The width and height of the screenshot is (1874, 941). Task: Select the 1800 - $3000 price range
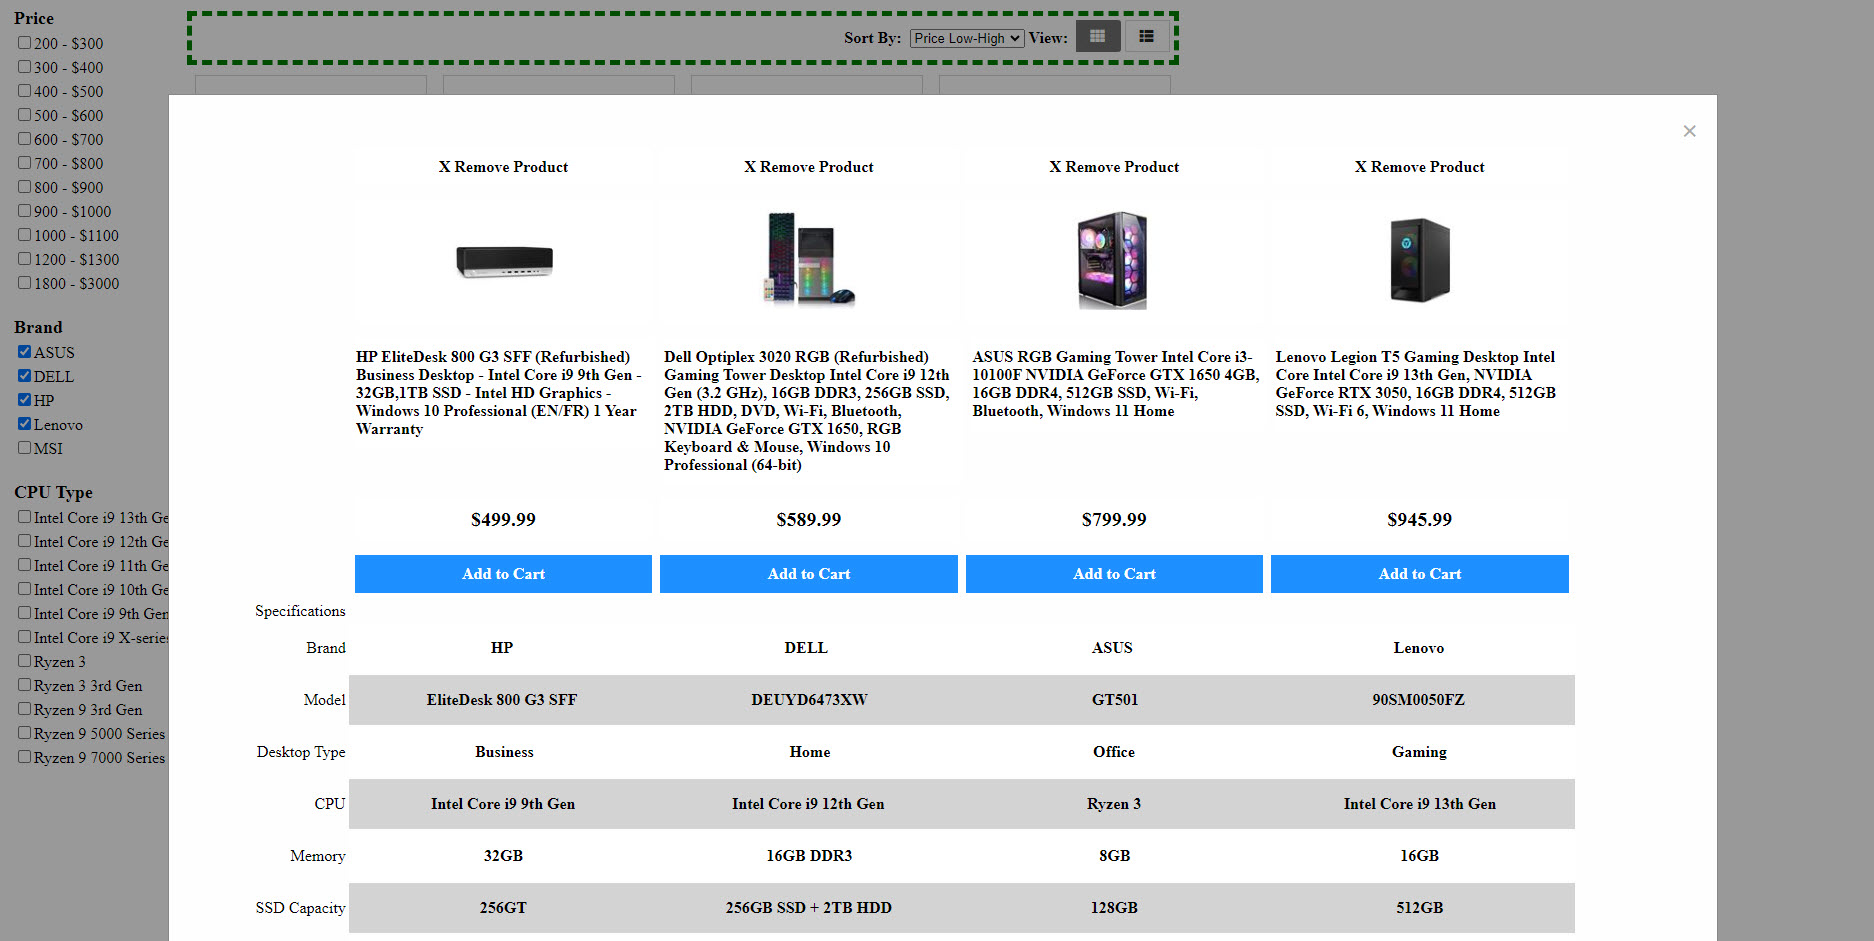coord(25,283)
